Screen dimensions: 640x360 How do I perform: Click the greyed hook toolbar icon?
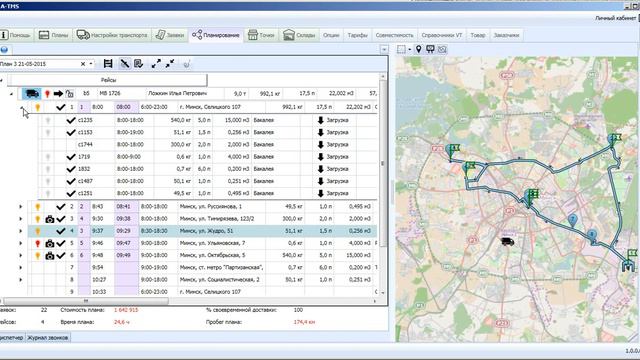[187, 64]
